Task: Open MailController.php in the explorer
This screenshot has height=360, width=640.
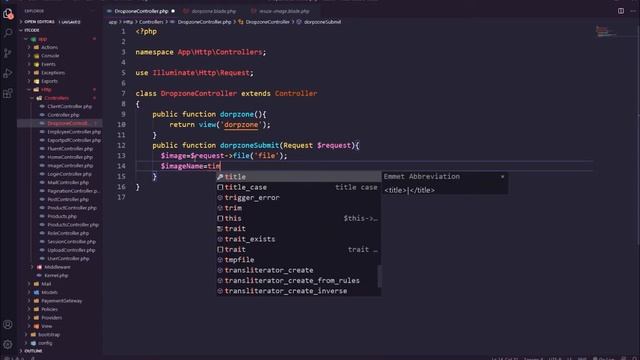Action: point(68,182)
